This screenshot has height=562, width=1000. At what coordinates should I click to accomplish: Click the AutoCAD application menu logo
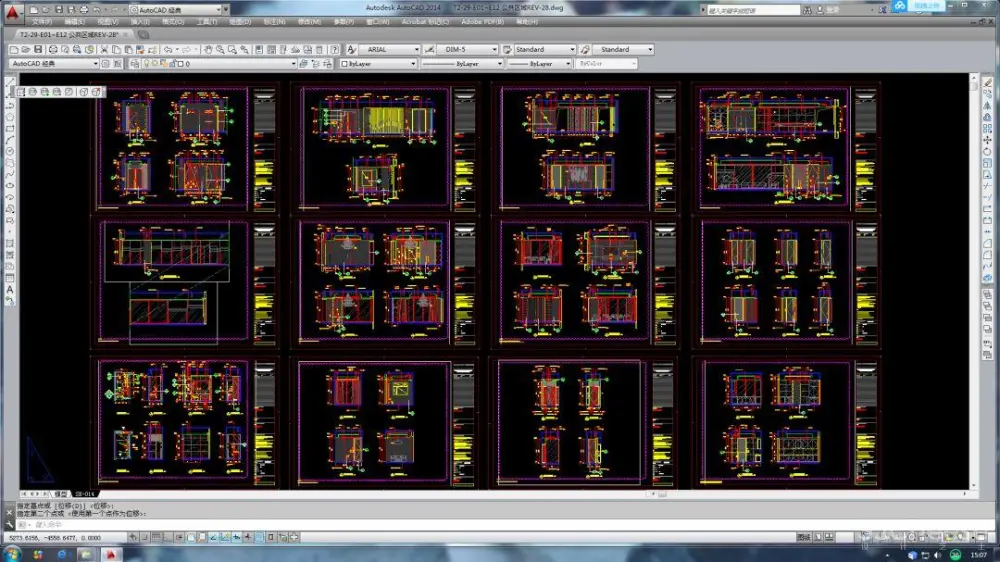coord(11,13)
